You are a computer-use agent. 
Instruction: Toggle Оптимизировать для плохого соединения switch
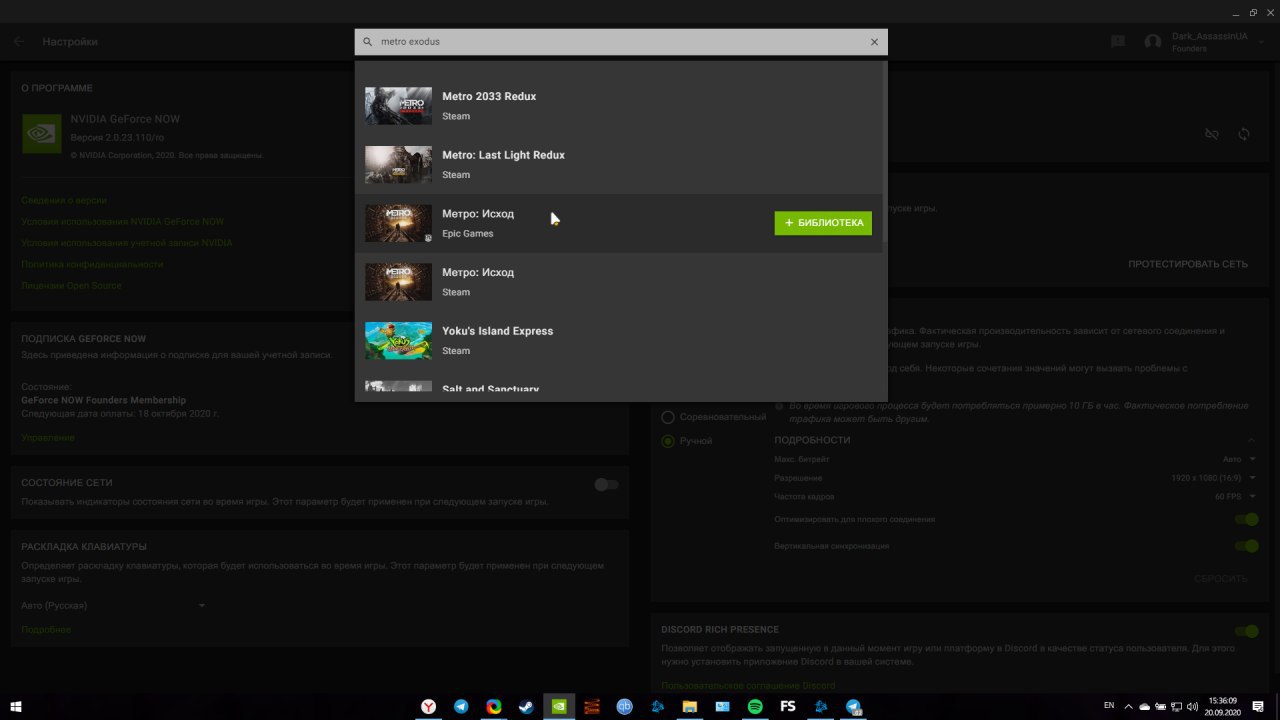(x=1246, y=519)
